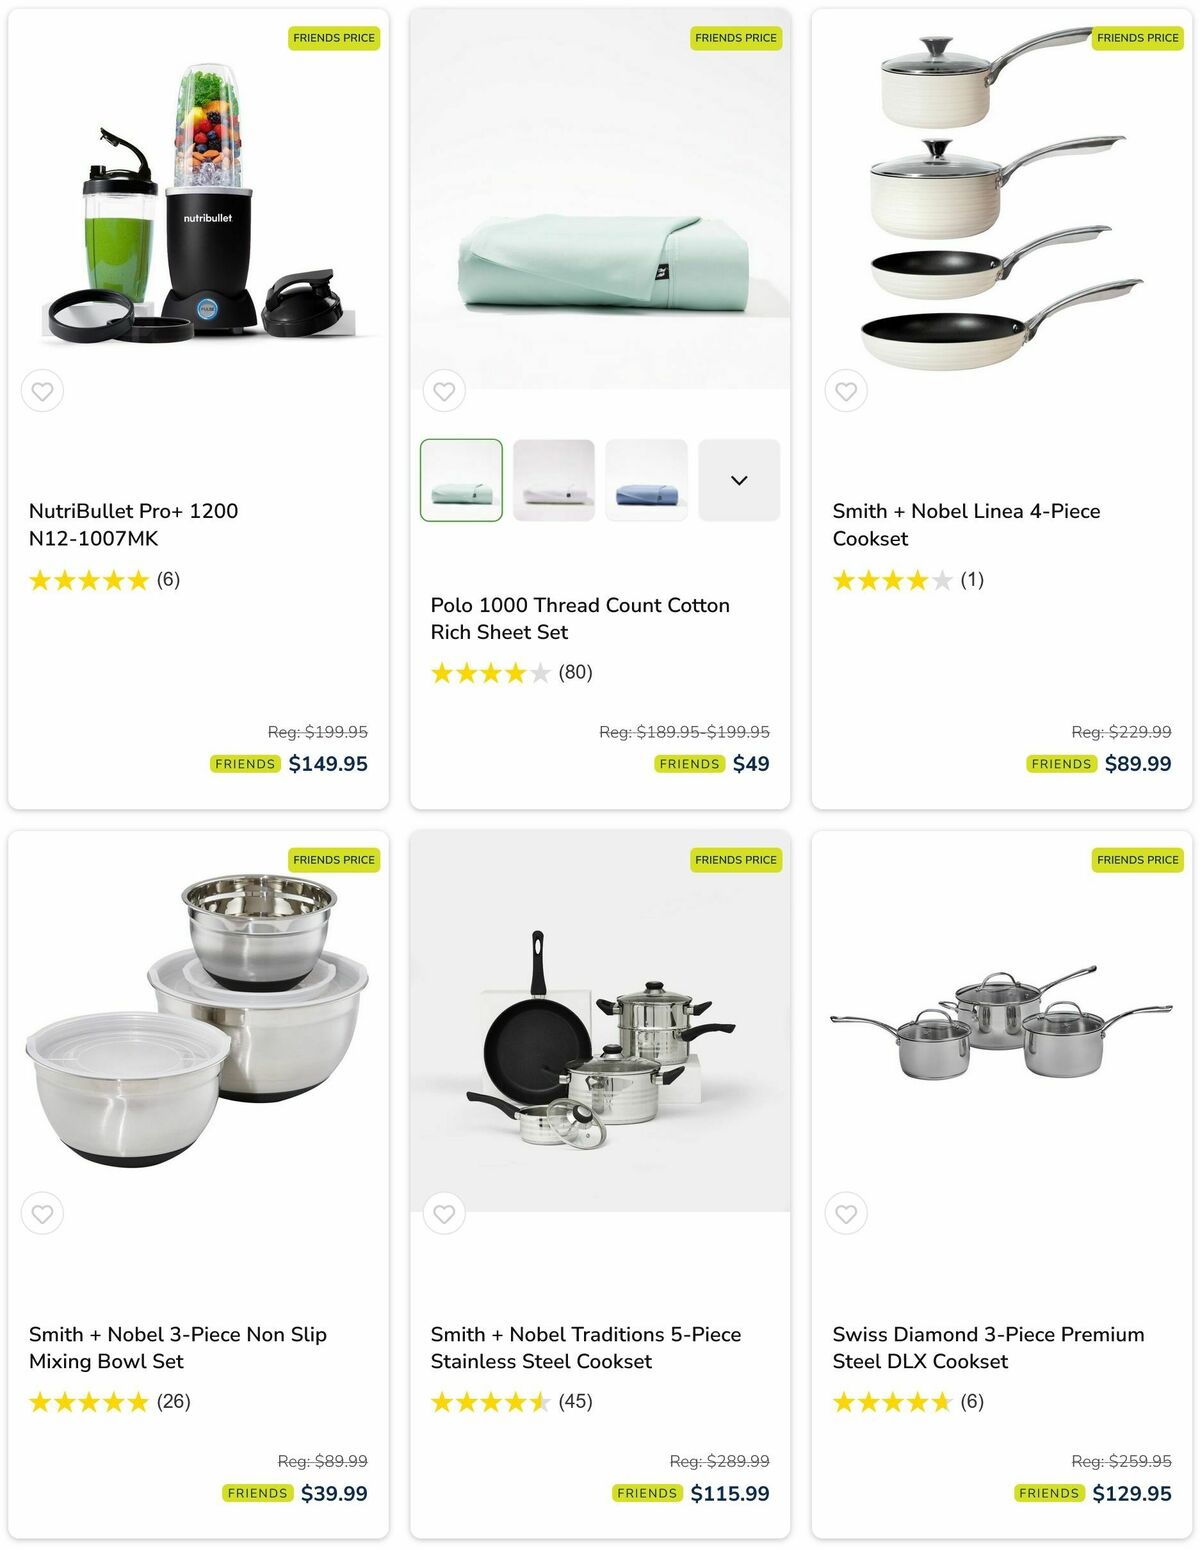This screenshot has height=1550, width=1200.
Task: Select the mint green sheet color swatch
Action: (461, 480)
